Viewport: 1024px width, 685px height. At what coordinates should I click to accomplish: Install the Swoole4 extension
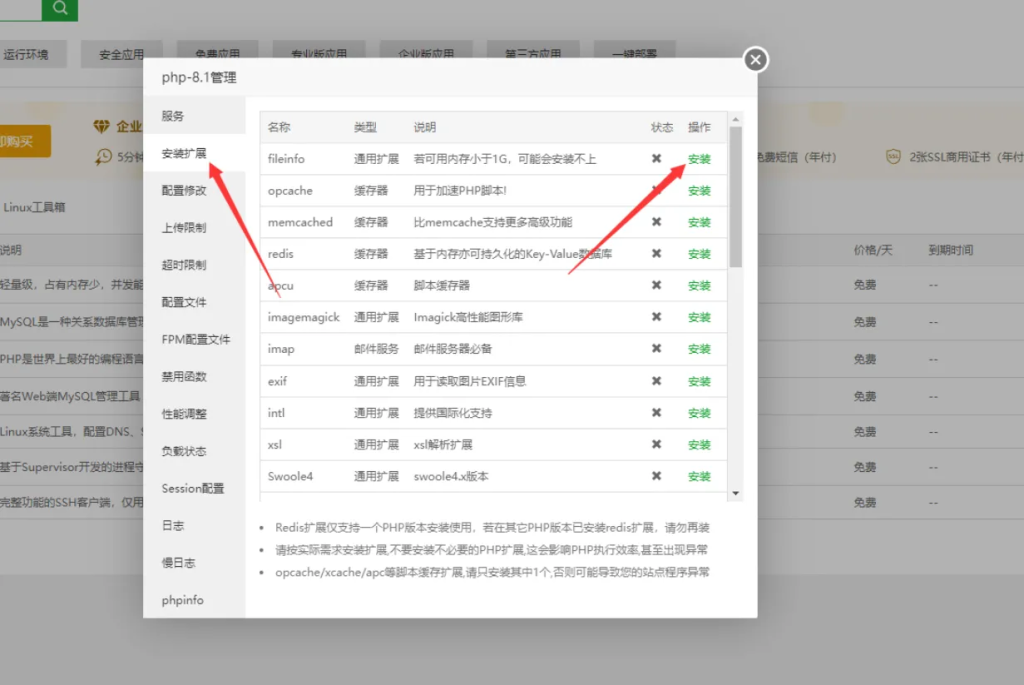pos(698,476)
